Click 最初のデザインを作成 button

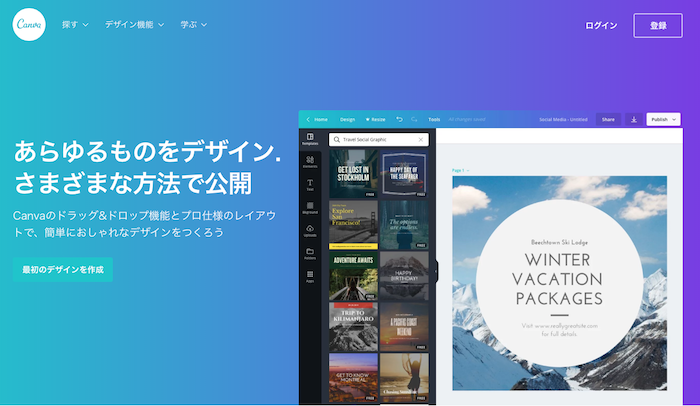click(63, 269)
